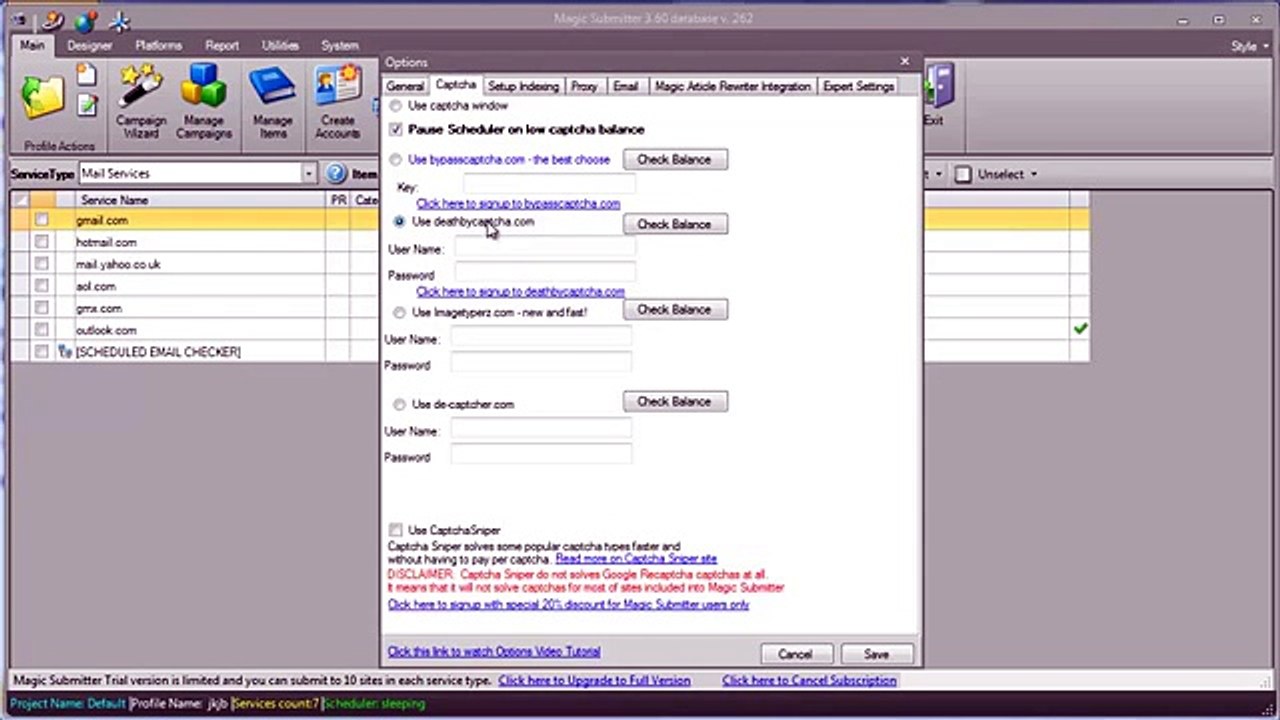1280x720 pixels.
Task: Click the edit profile page icon
Action: pos(87,104)
